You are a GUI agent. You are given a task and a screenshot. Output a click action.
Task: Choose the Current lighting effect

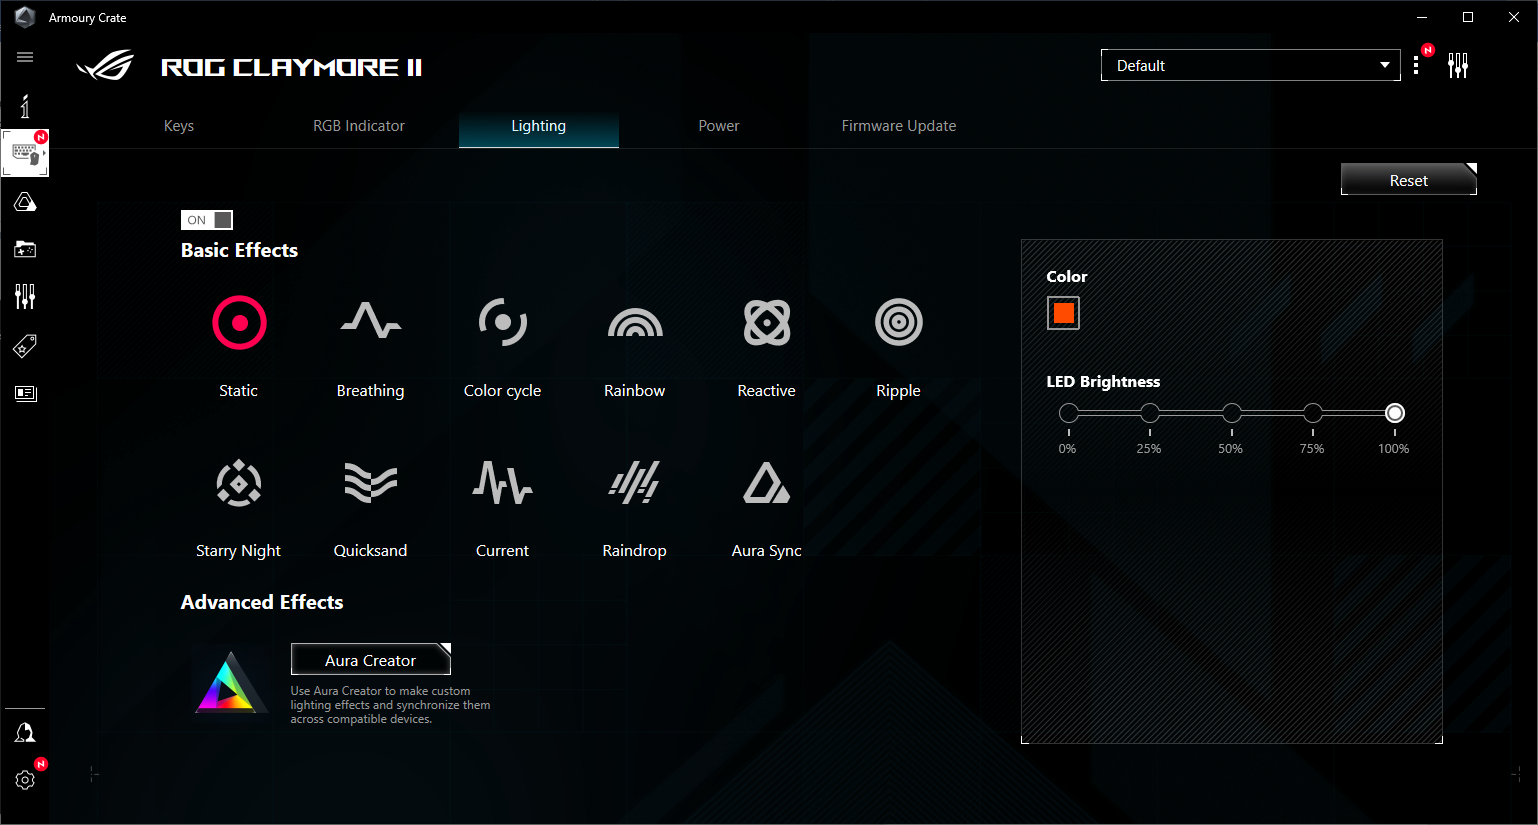pos(503,484)
